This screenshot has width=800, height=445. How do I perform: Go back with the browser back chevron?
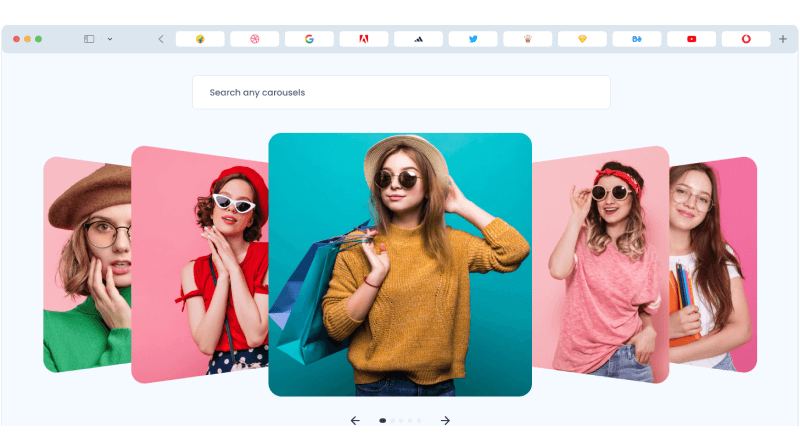click(x=161, y=39)
